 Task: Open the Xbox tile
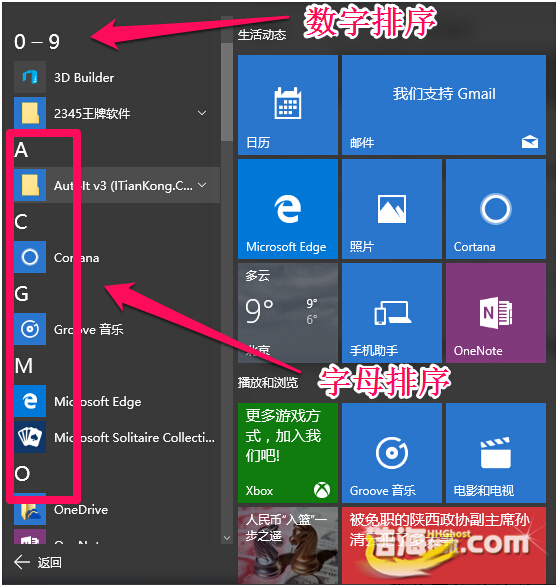pos(288,453)
